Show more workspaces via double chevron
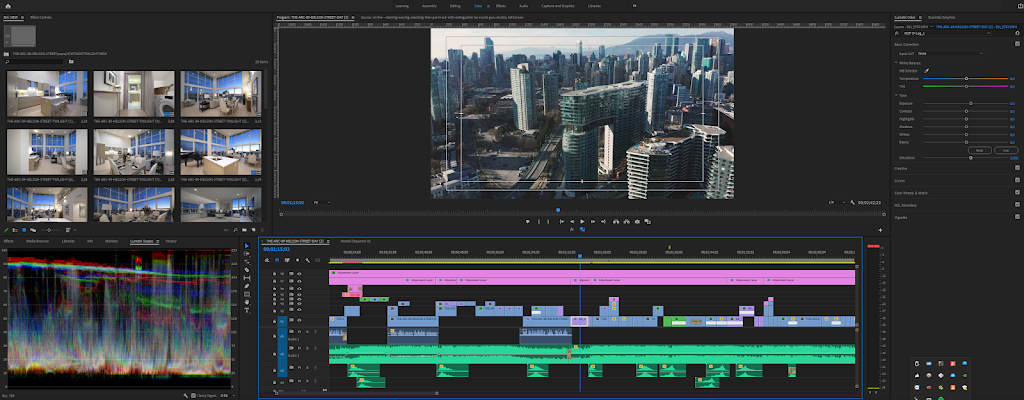Image resolution: width=1024 pixels, height=400 pixels. [633, 6]
